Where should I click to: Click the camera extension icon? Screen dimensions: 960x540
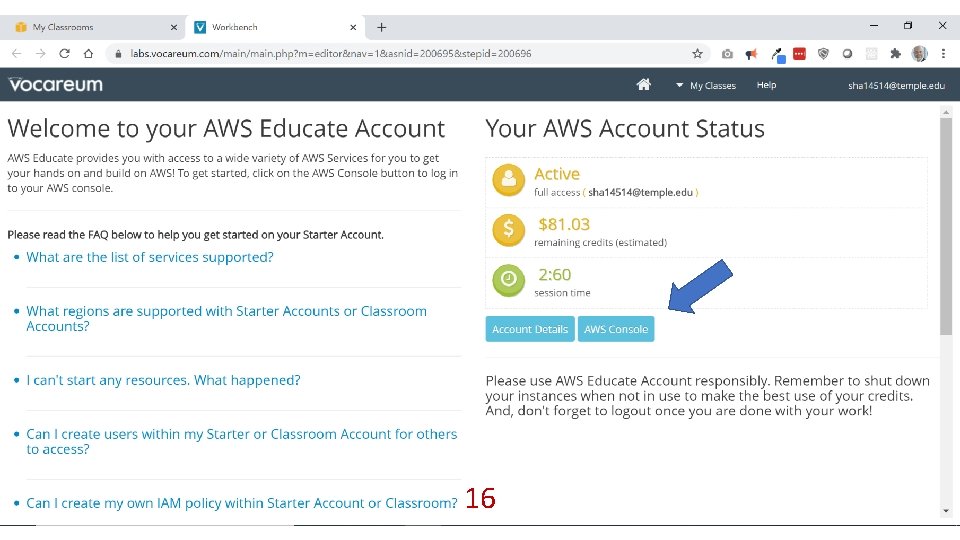[727, 54]
